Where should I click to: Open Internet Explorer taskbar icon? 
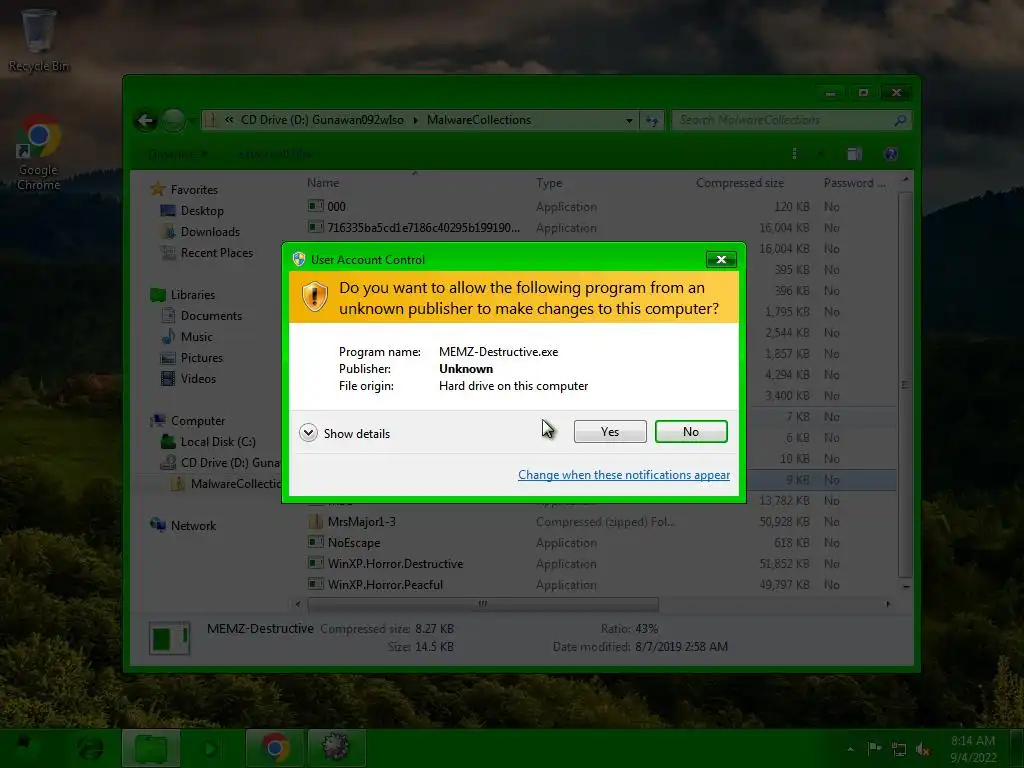point(90,747)
